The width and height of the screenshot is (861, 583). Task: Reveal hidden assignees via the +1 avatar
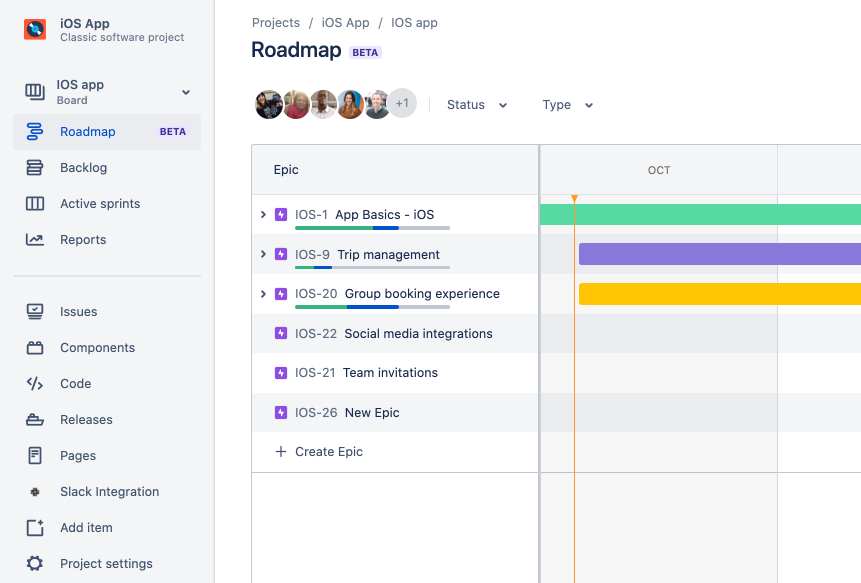click(x=402, y=104)
